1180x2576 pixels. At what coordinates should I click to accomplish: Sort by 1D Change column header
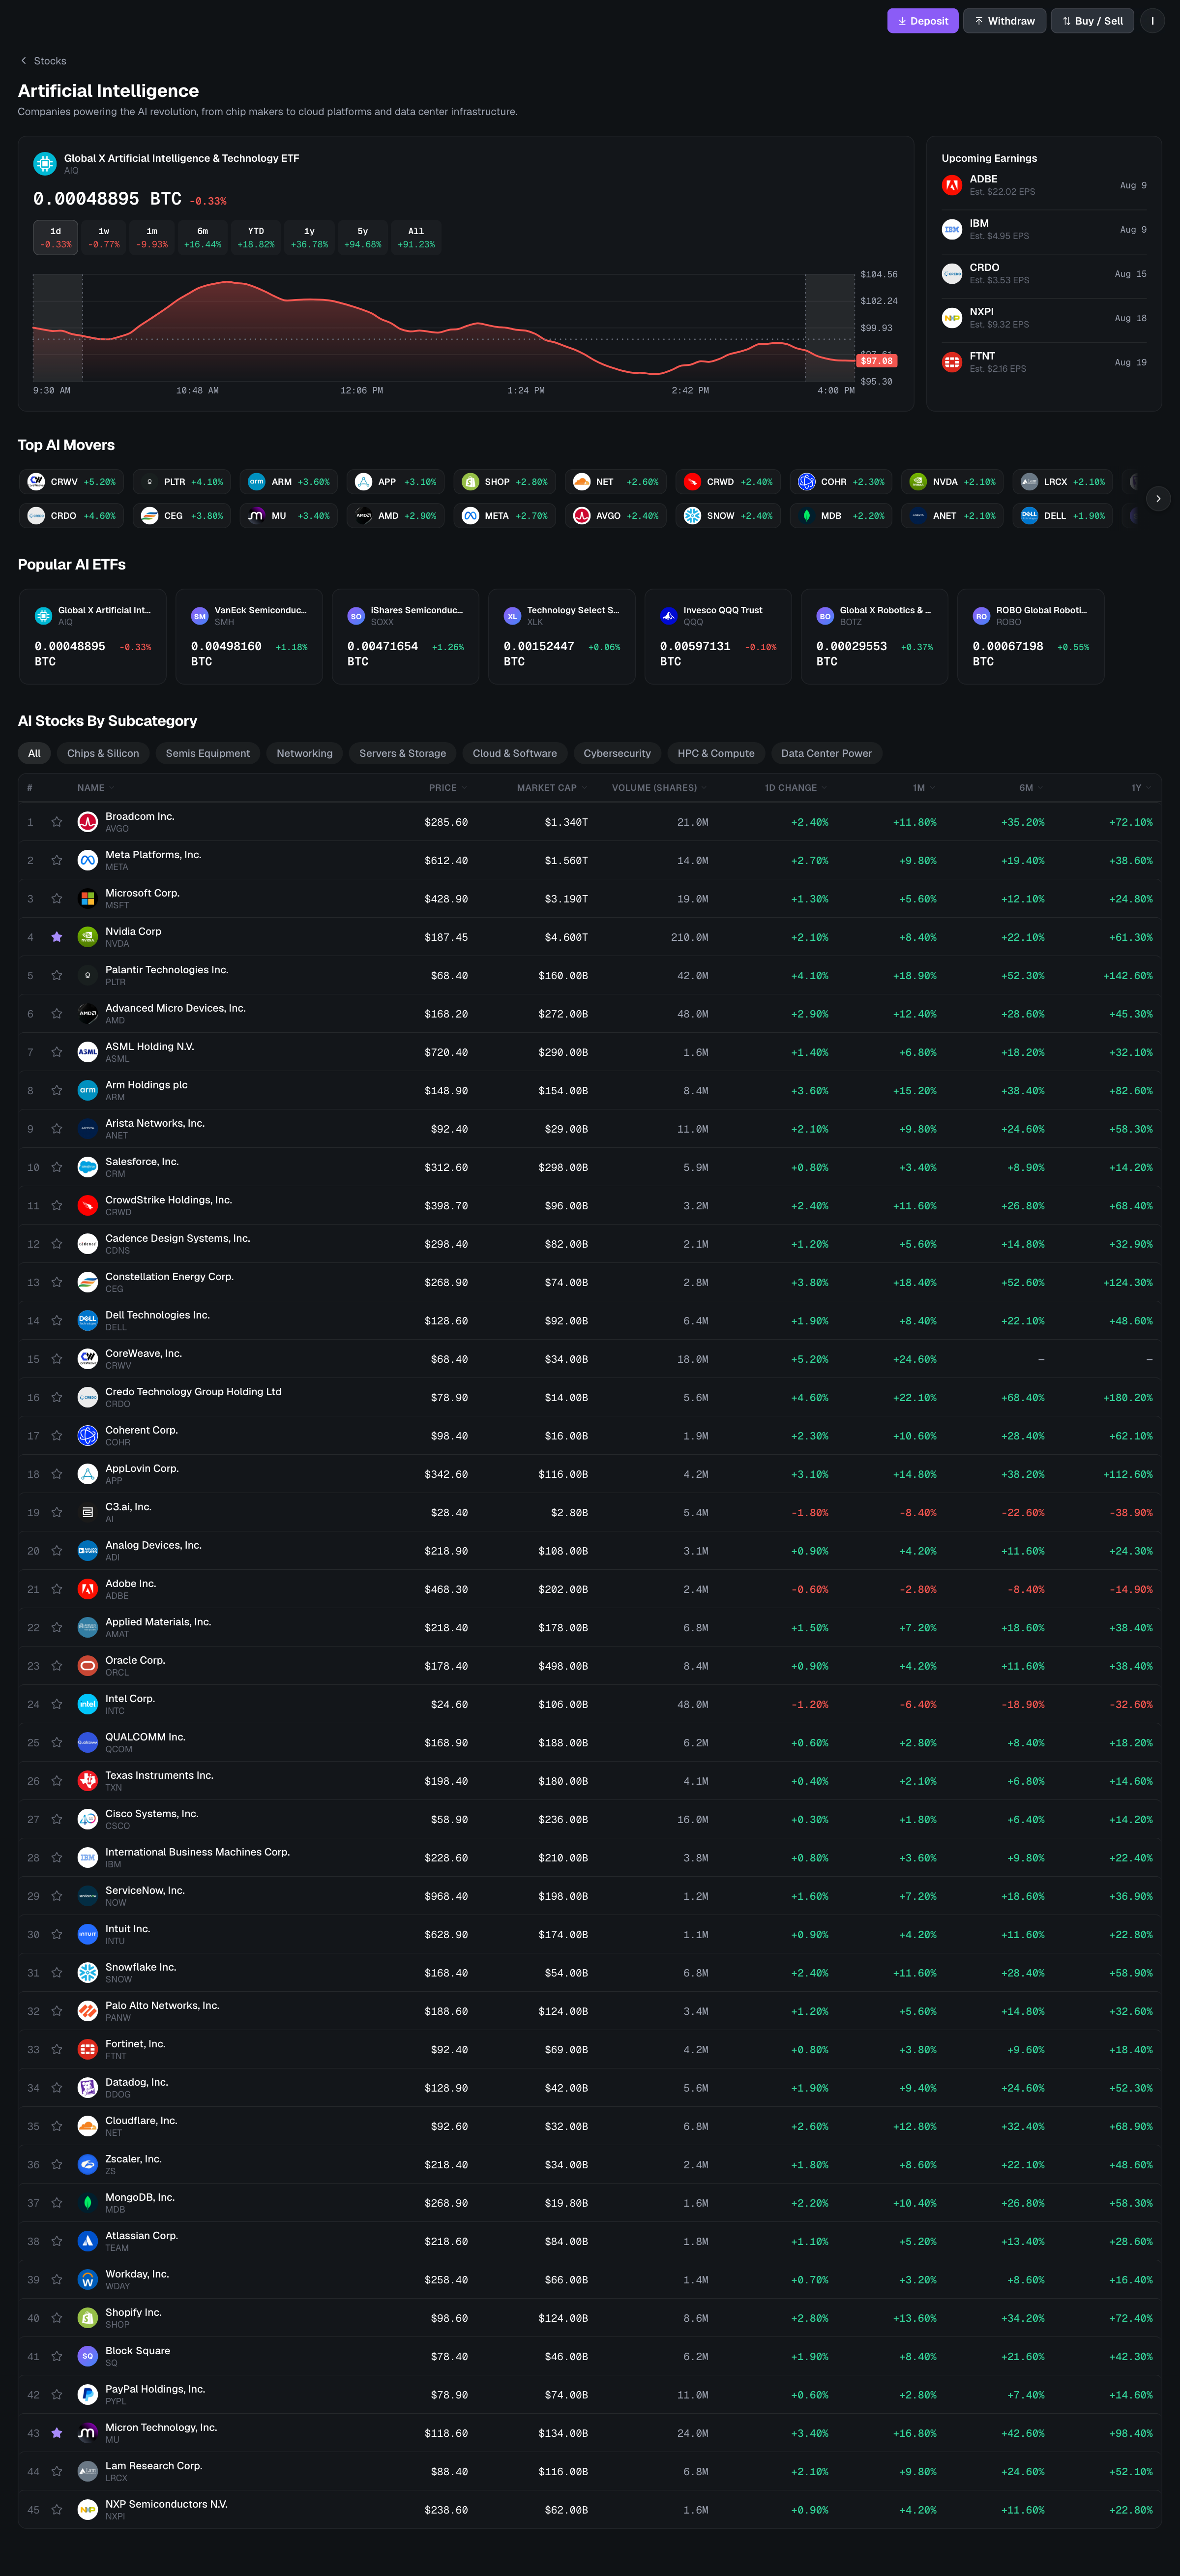(796, 788)
